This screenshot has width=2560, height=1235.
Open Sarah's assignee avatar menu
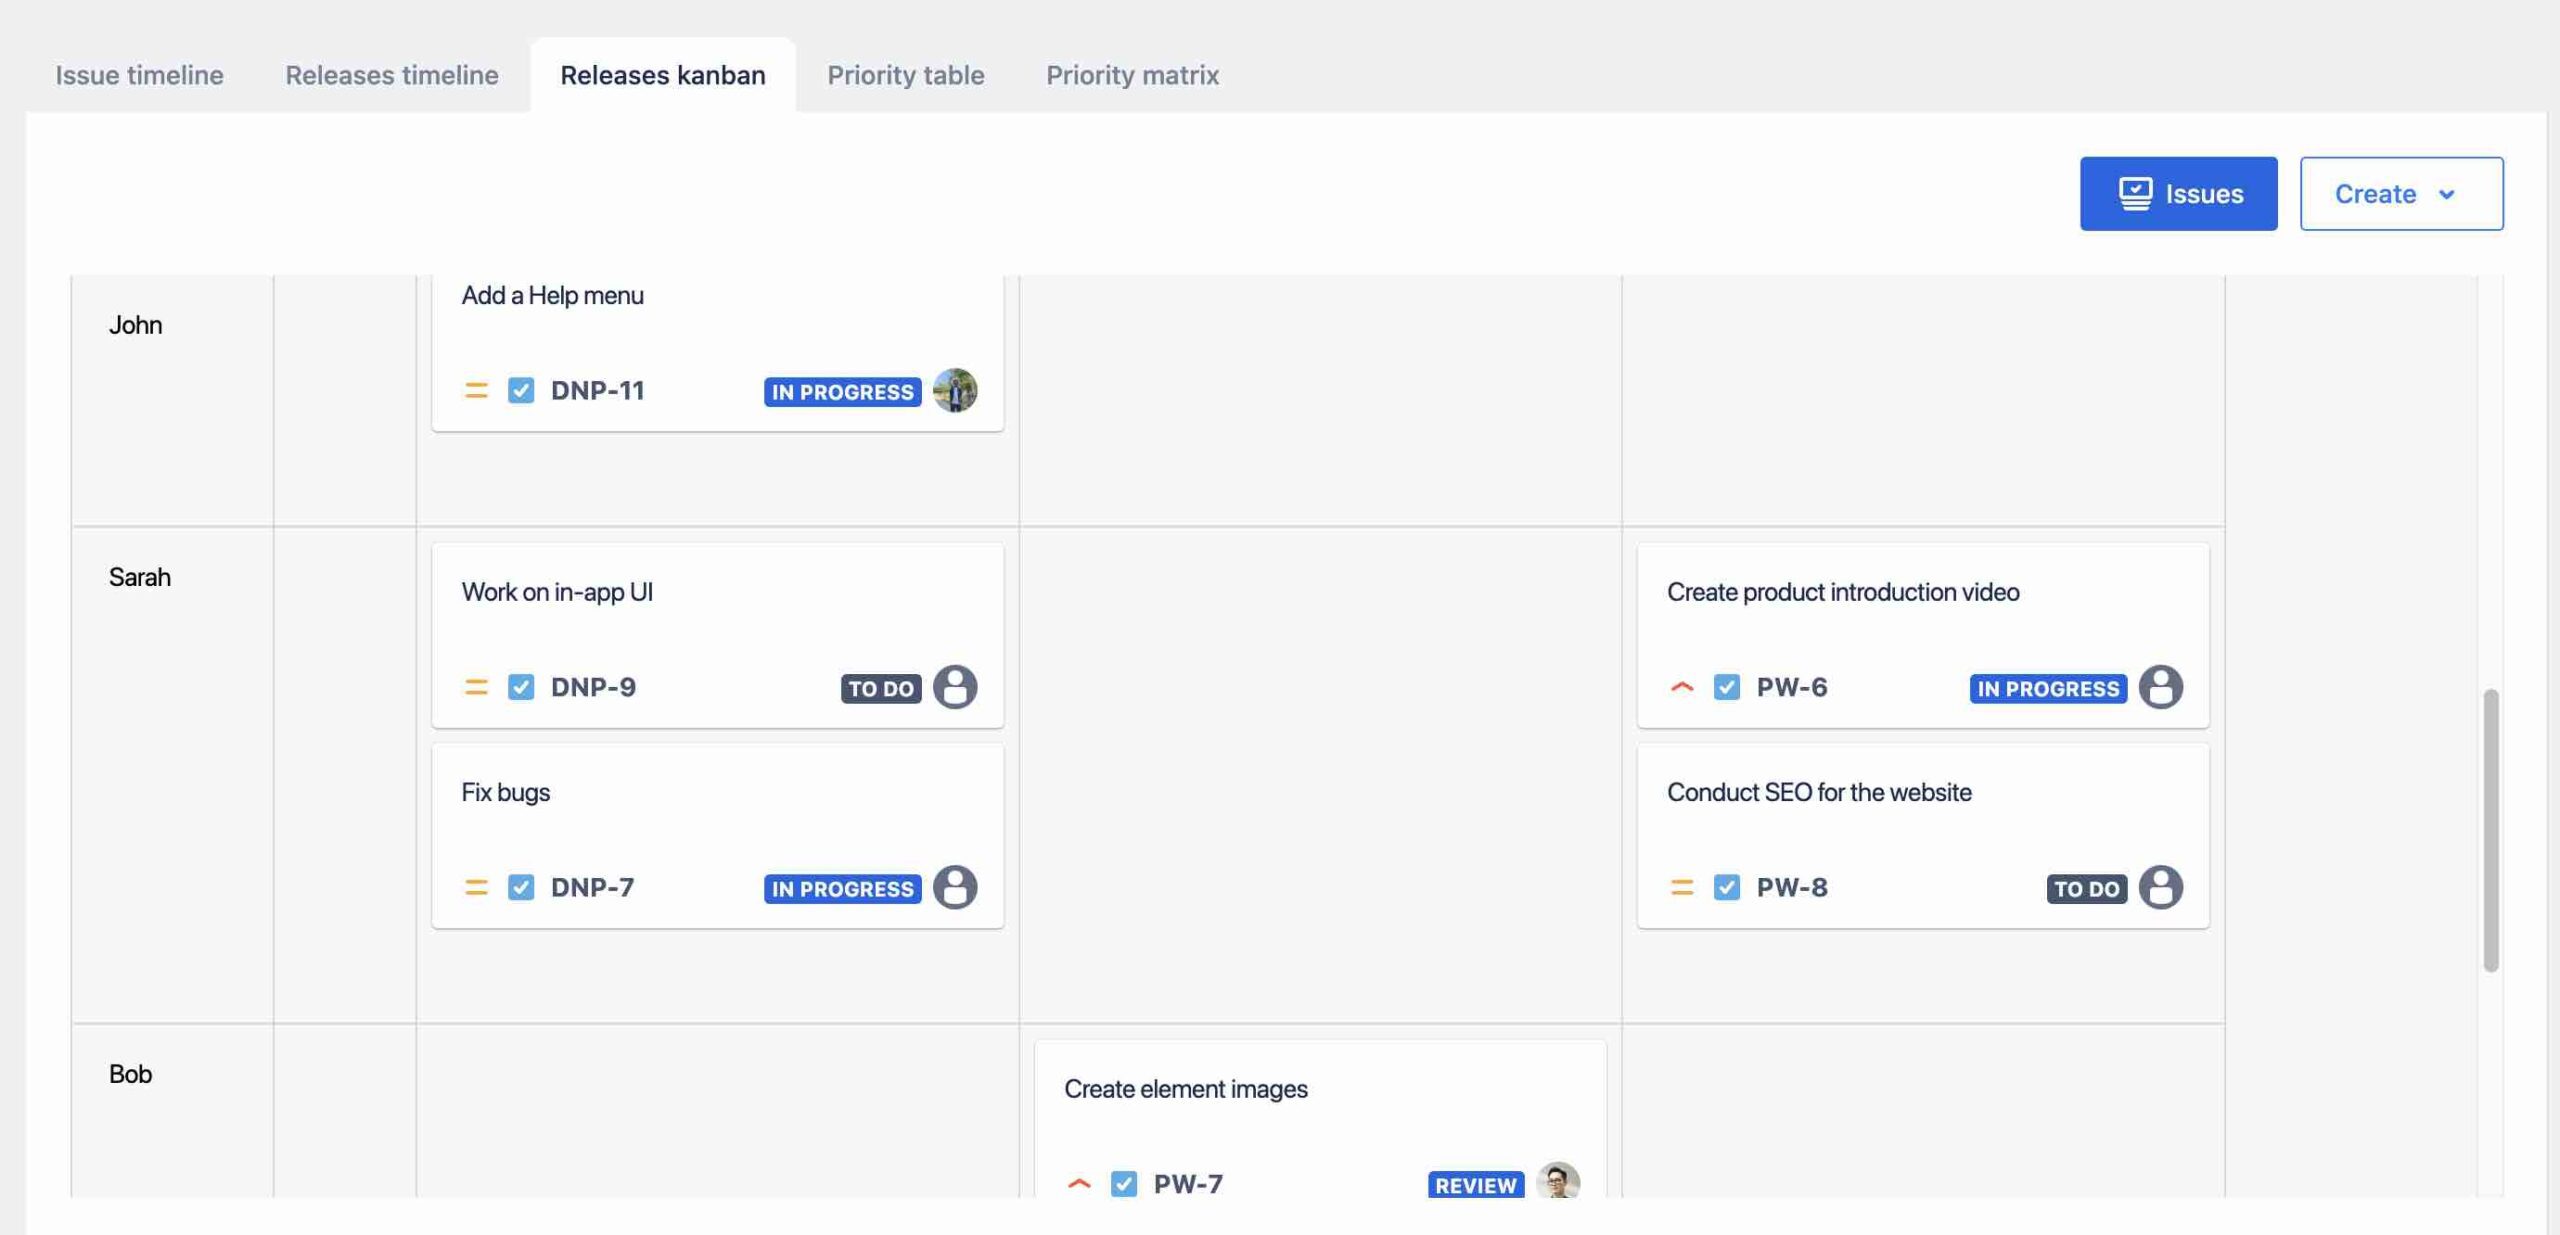(955, 684)
